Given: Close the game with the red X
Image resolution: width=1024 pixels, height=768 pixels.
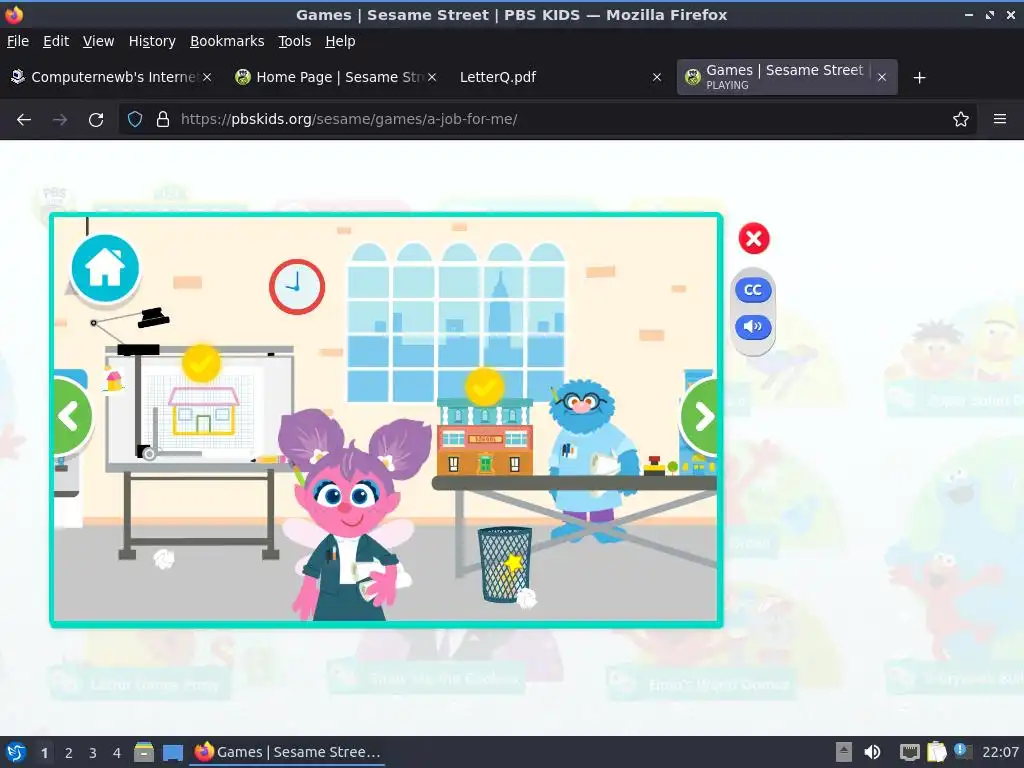Looking at the screenshot, I should coord(754,238).
